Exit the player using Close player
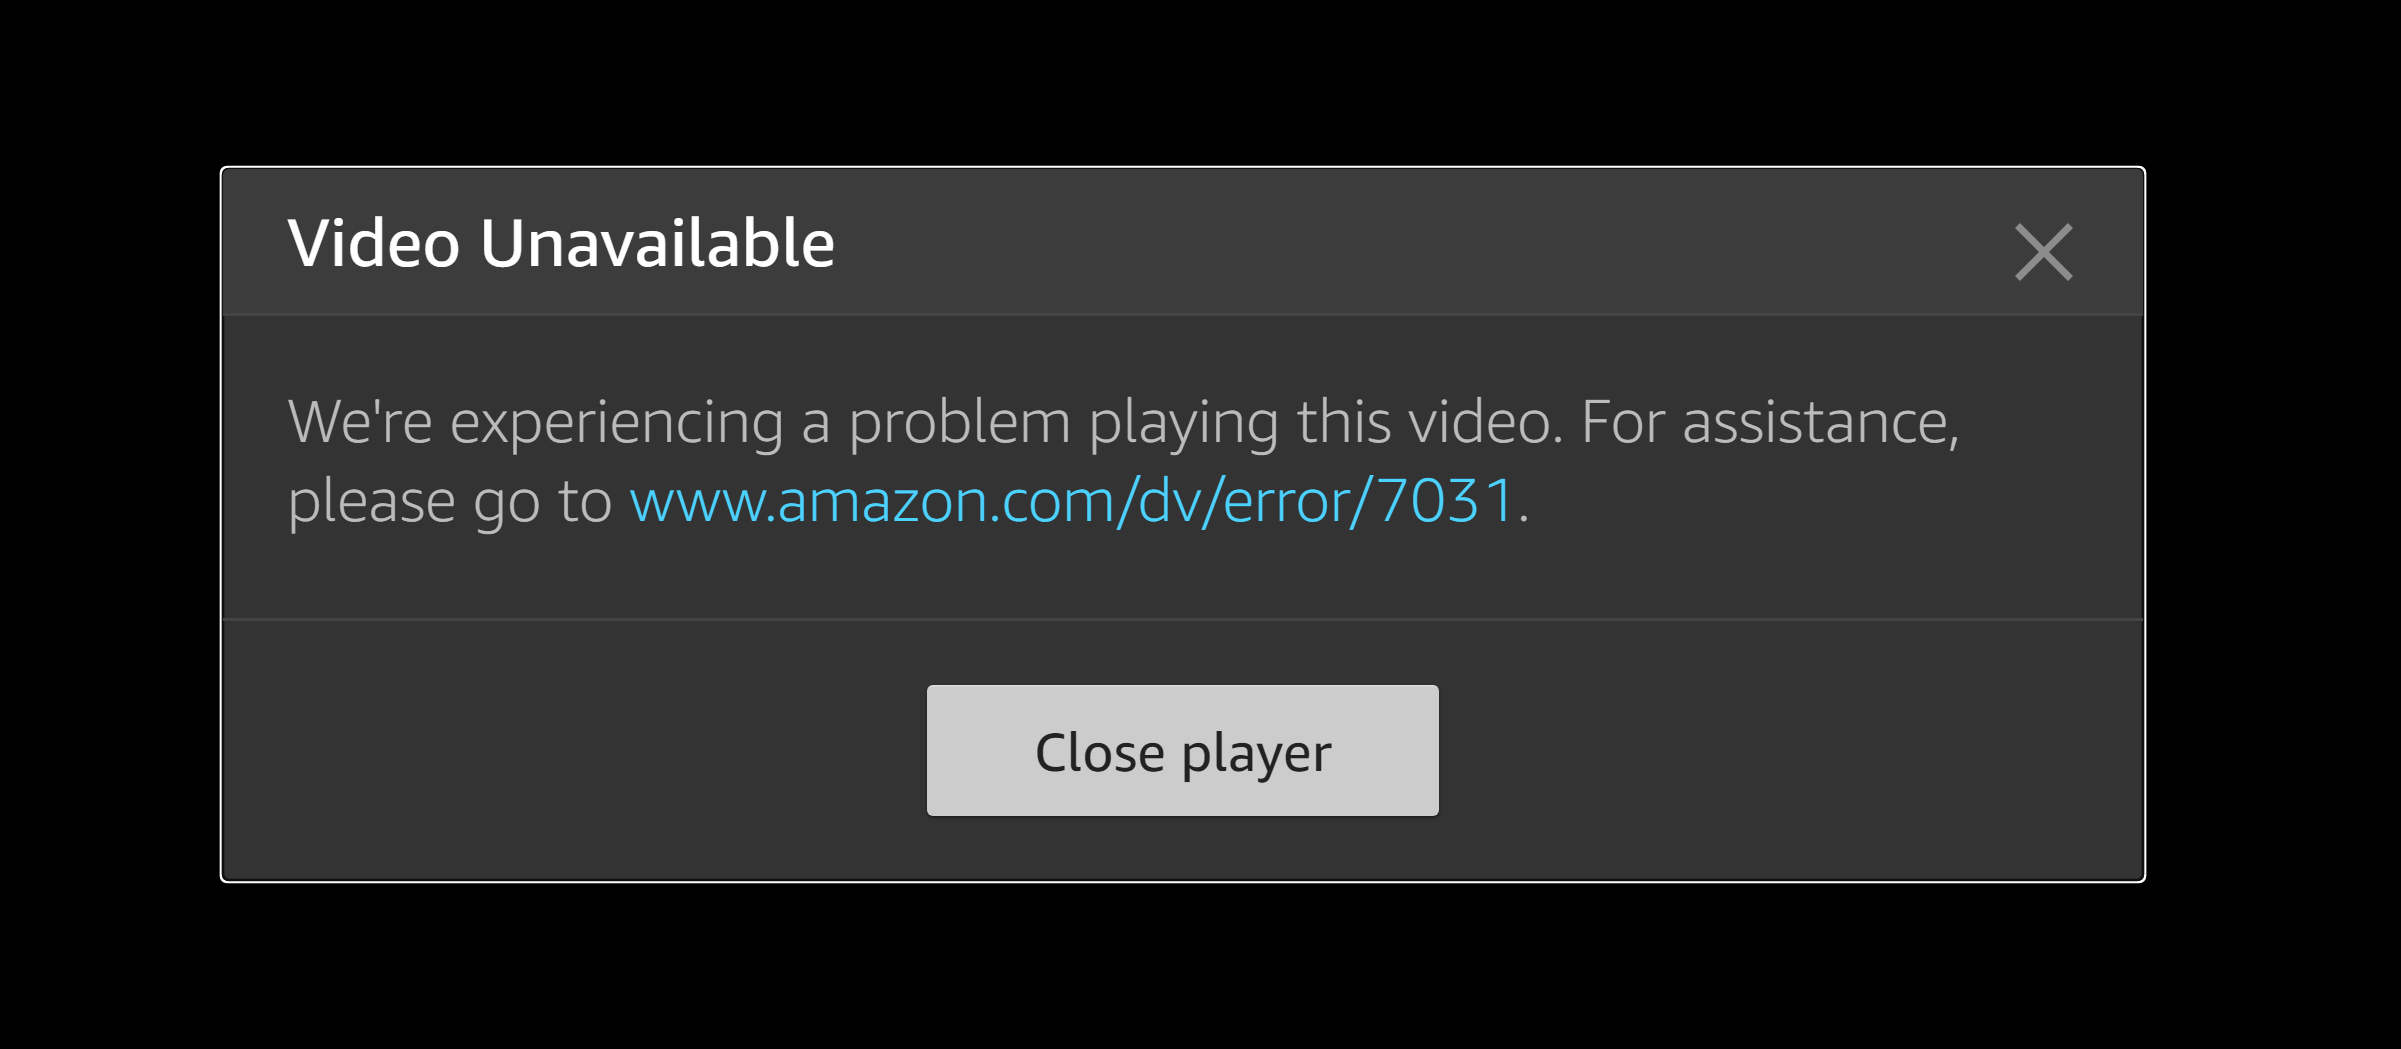This screenshot has height=1049, width=2401. 1182,750
